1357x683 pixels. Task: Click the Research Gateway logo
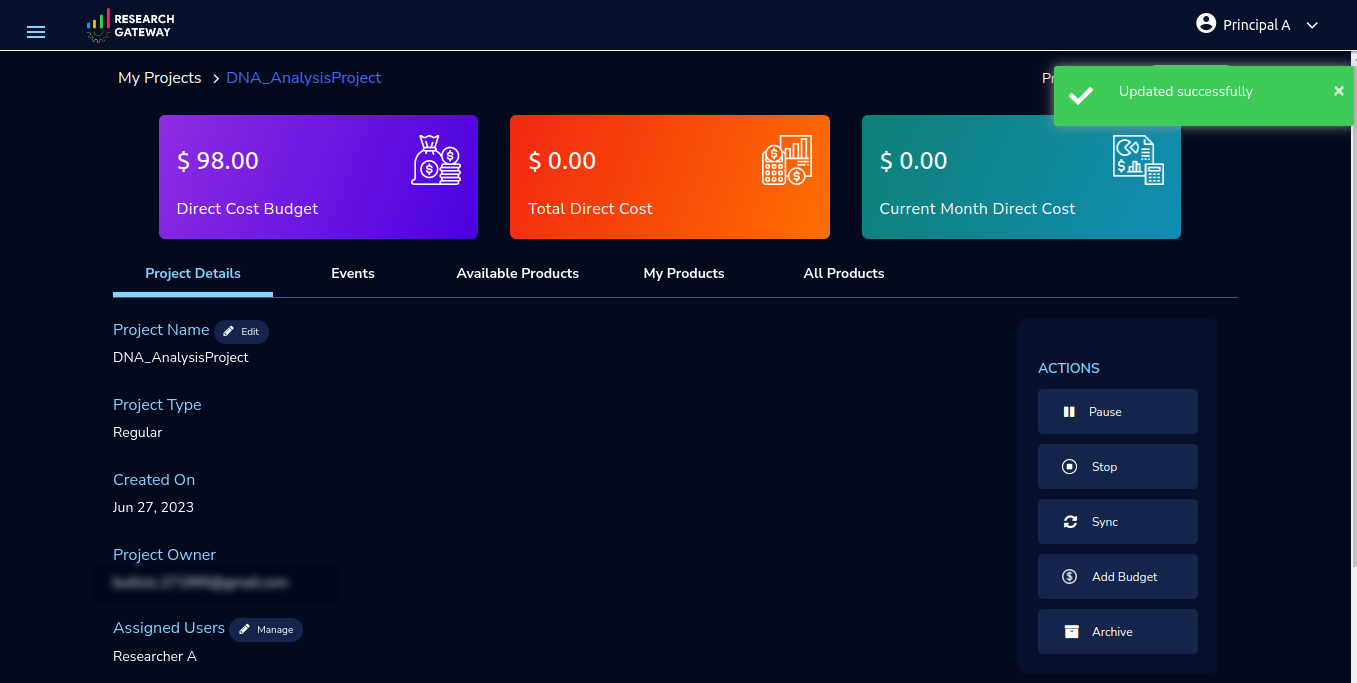[130, 25]
